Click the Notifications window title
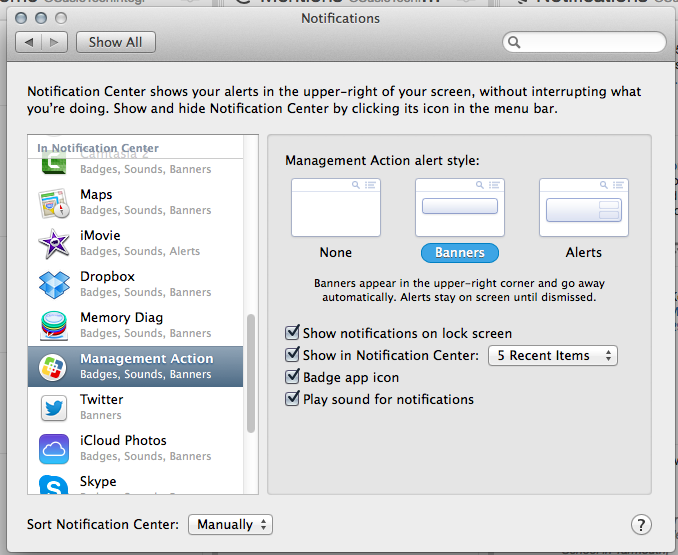 [x=340, y=19]
